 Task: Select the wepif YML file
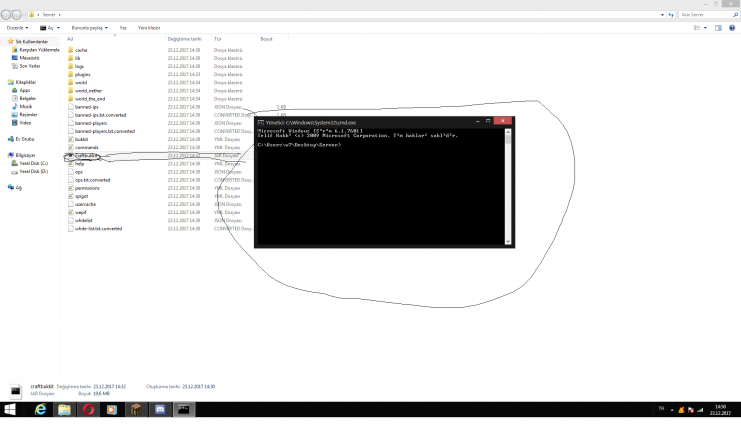point(80,212)
